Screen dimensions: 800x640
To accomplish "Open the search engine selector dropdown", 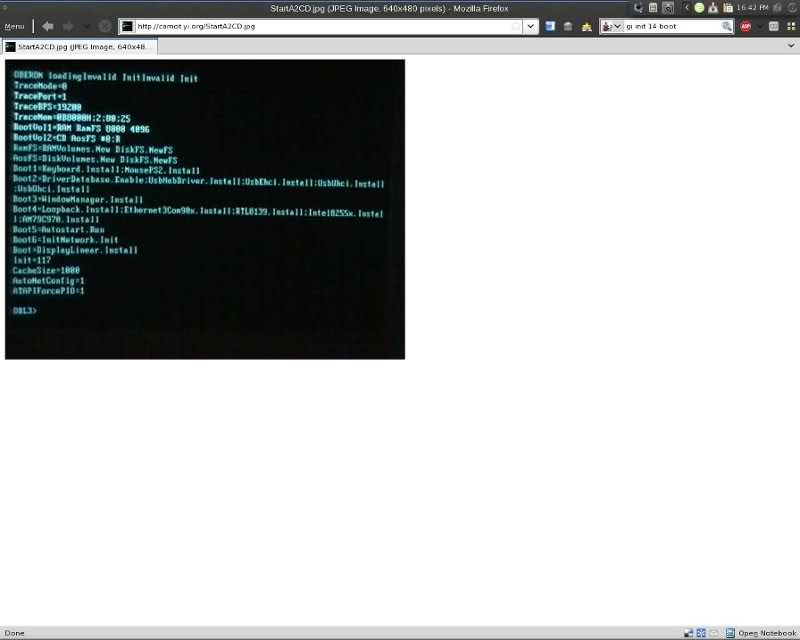I will (x=612, y=26).
